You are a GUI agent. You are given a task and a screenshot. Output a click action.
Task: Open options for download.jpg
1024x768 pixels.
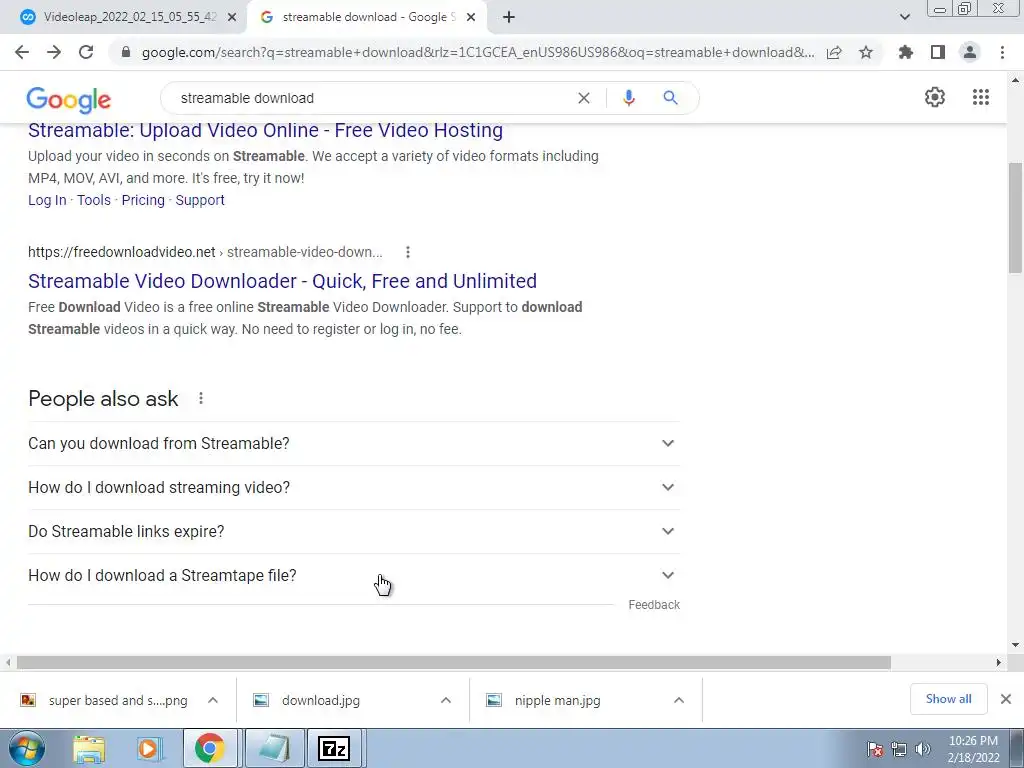[446, 700]
